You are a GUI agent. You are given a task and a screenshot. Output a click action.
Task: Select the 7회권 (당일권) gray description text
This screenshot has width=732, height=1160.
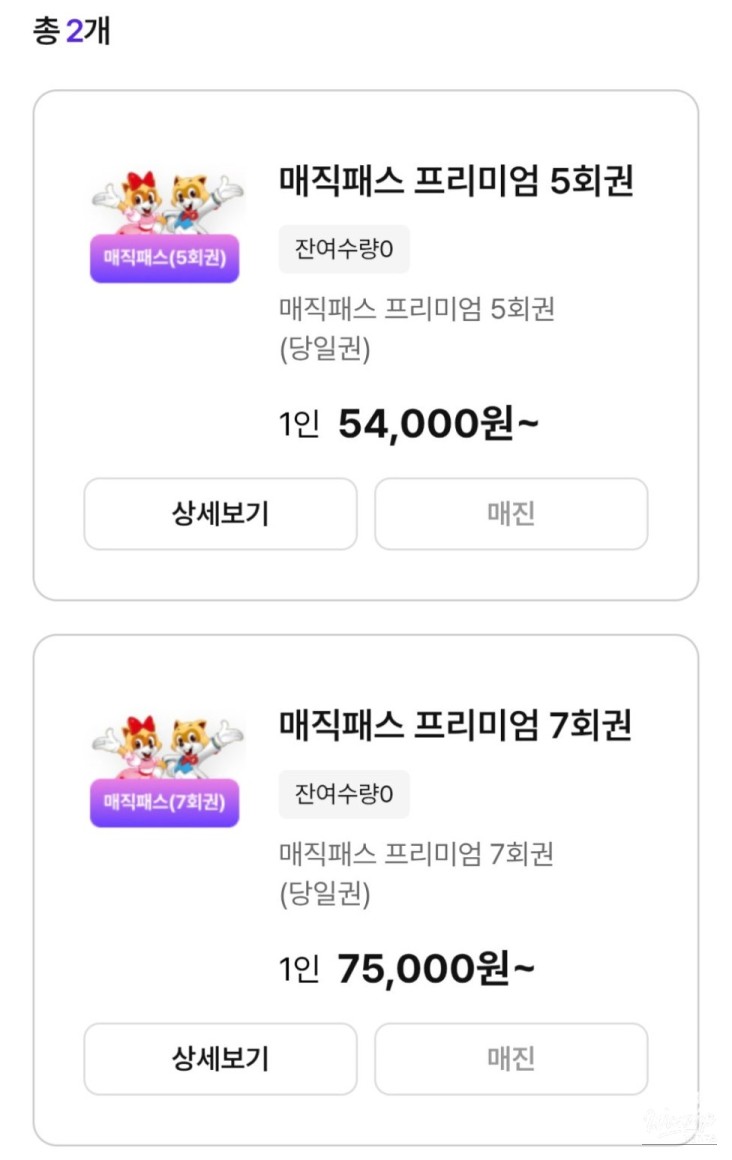click(x=416, y=873)
